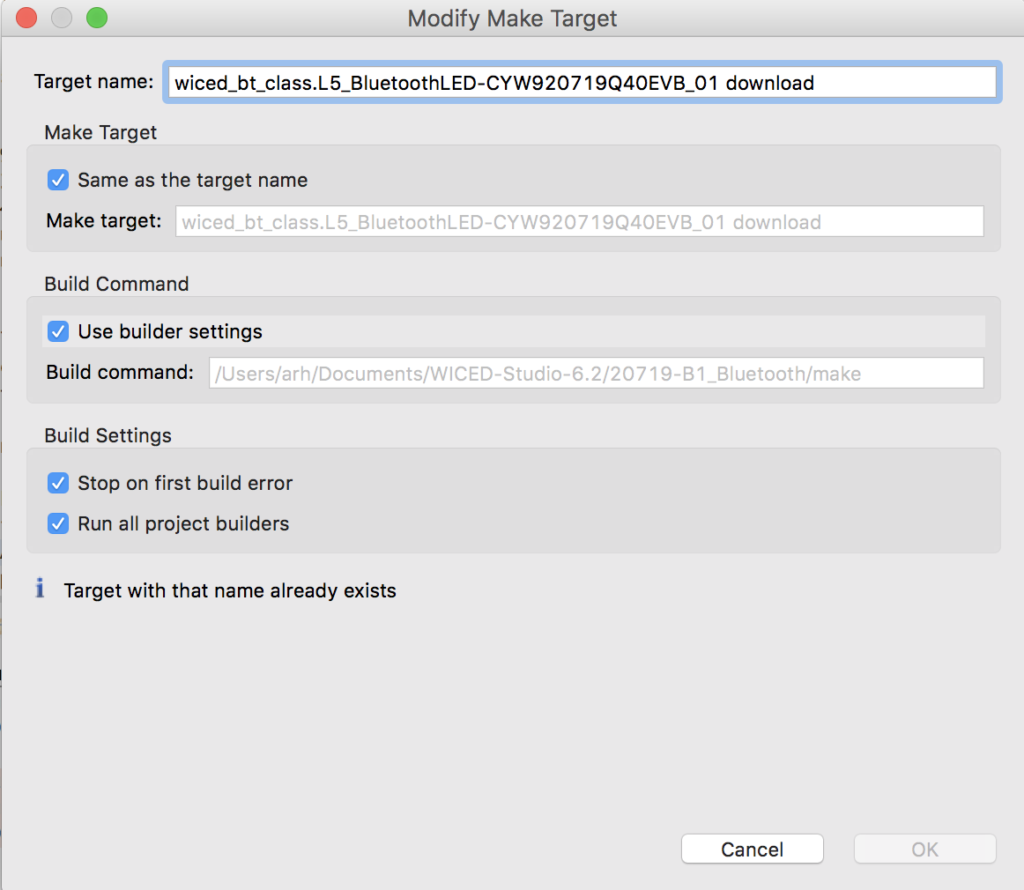
Task: Click the Build command path field
Action: 596,373
